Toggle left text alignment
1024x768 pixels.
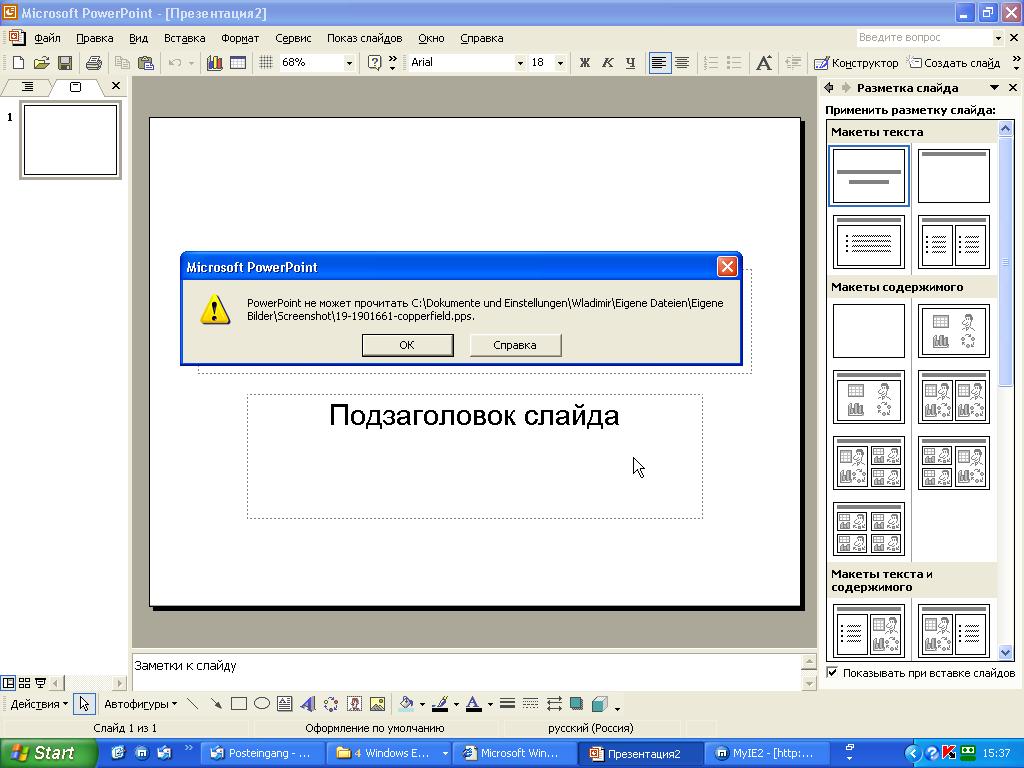[x=660, y=63]
